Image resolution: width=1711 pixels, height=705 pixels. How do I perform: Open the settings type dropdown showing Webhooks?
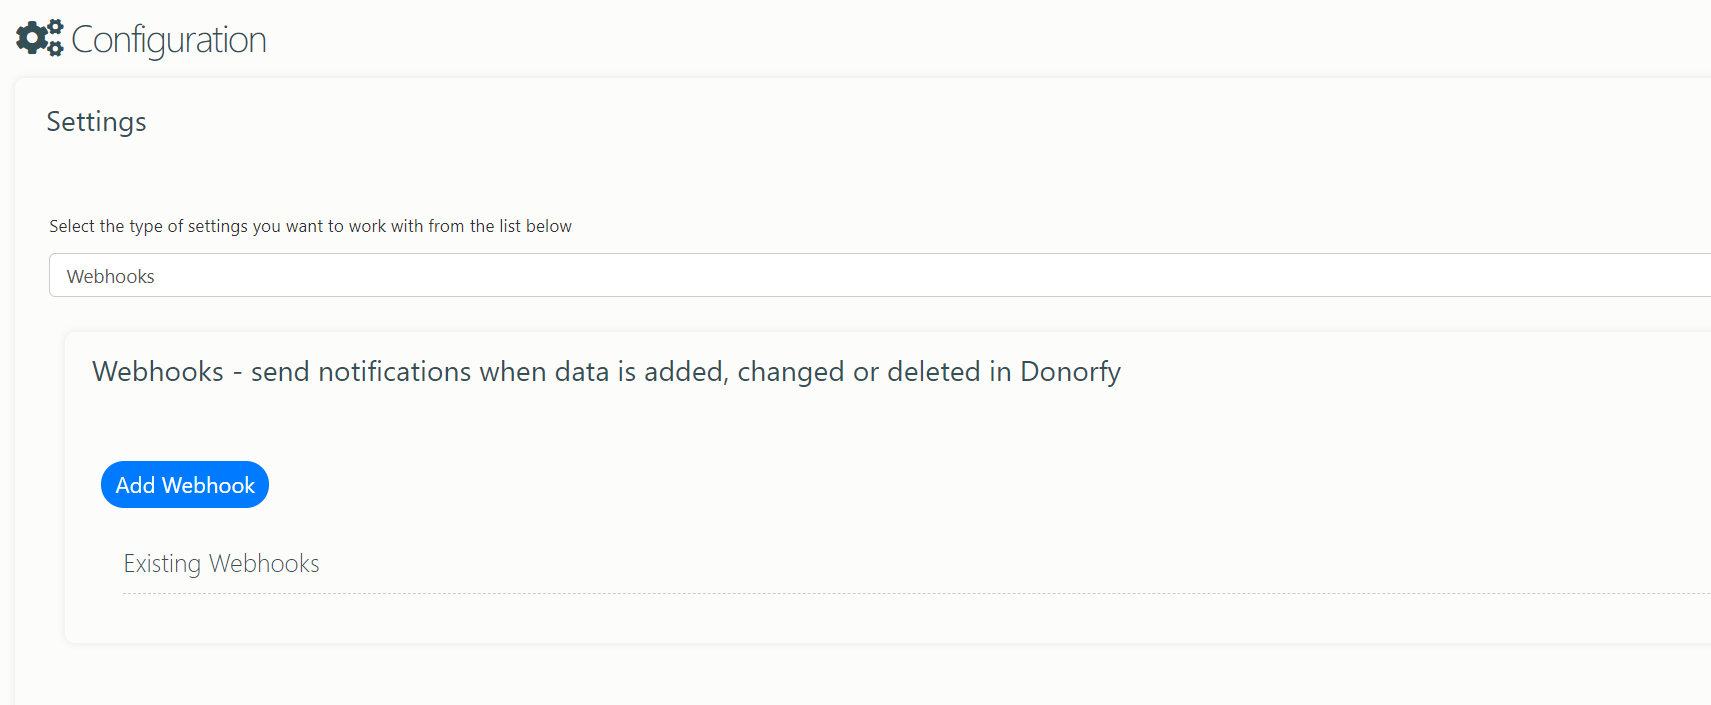point(880,275)
